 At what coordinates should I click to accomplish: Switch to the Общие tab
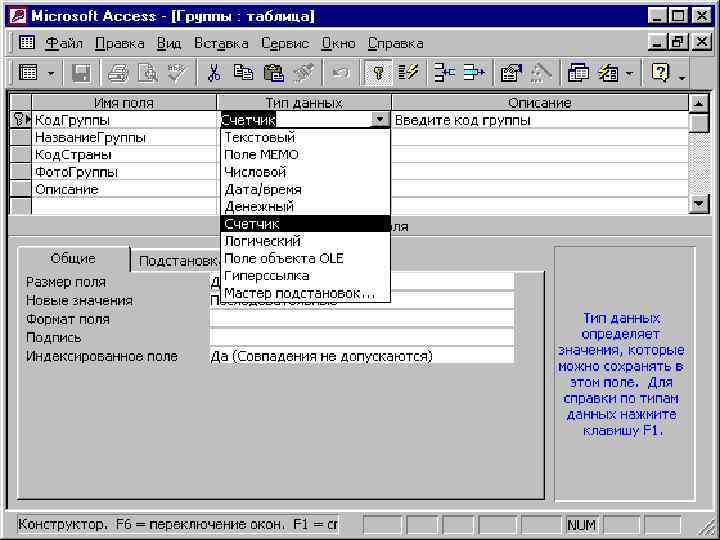coord(73,259)
